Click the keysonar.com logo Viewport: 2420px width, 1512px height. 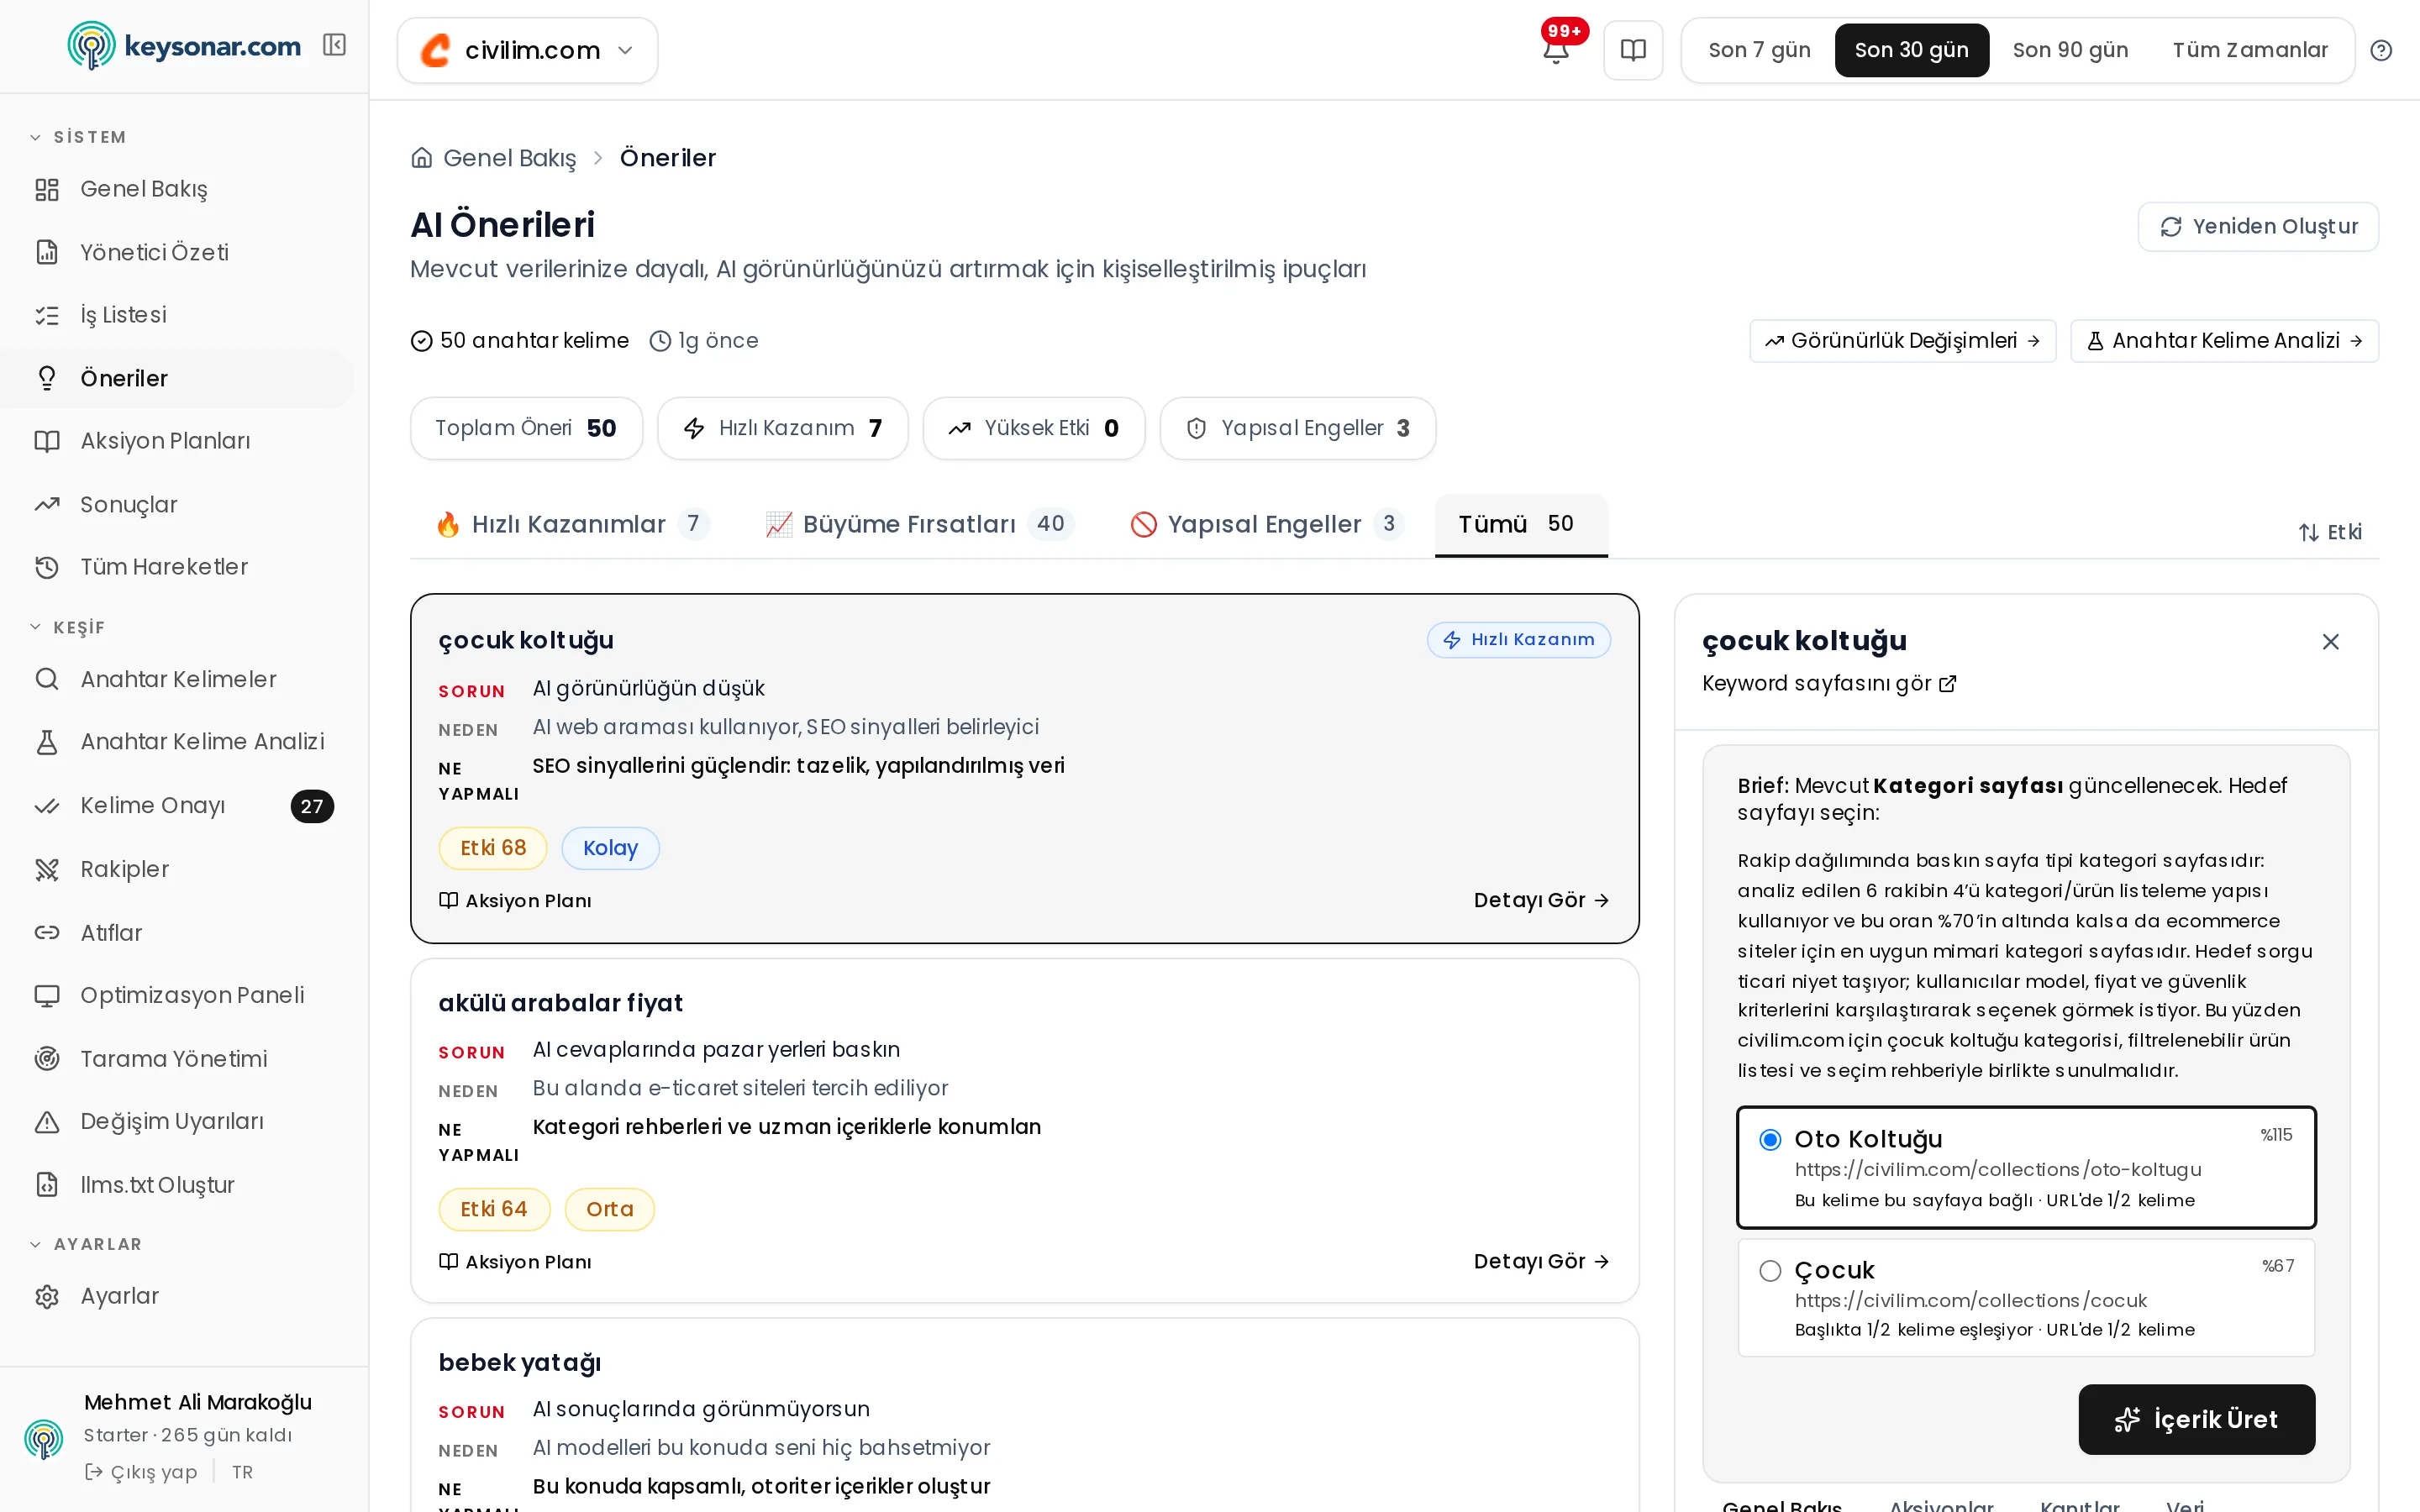184,46
